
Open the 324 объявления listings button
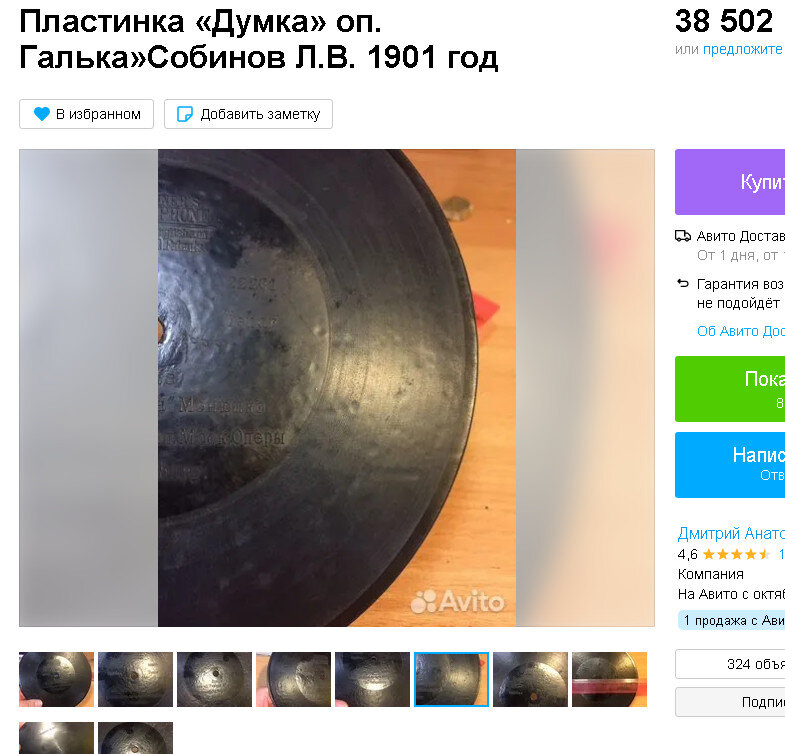(x=730, y=664)
